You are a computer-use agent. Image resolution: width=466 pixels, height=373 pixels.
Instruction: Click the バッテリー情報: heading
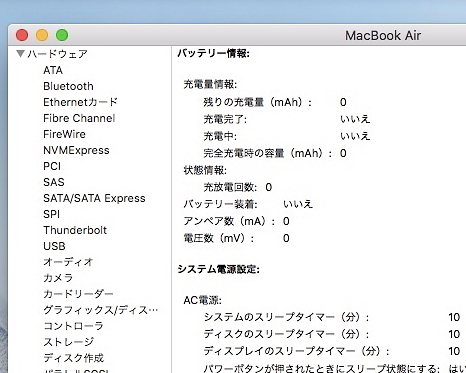214,53
